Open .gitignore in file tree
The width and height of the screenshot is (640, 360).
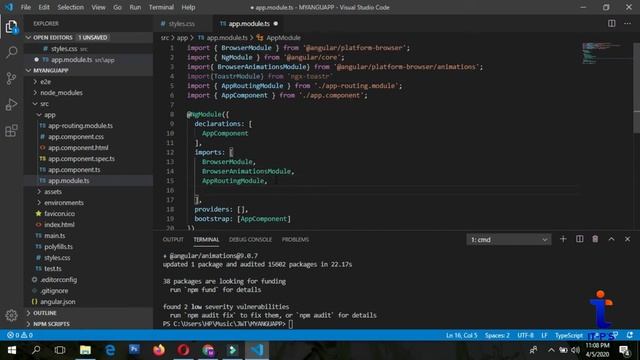(x=54, y=291)
